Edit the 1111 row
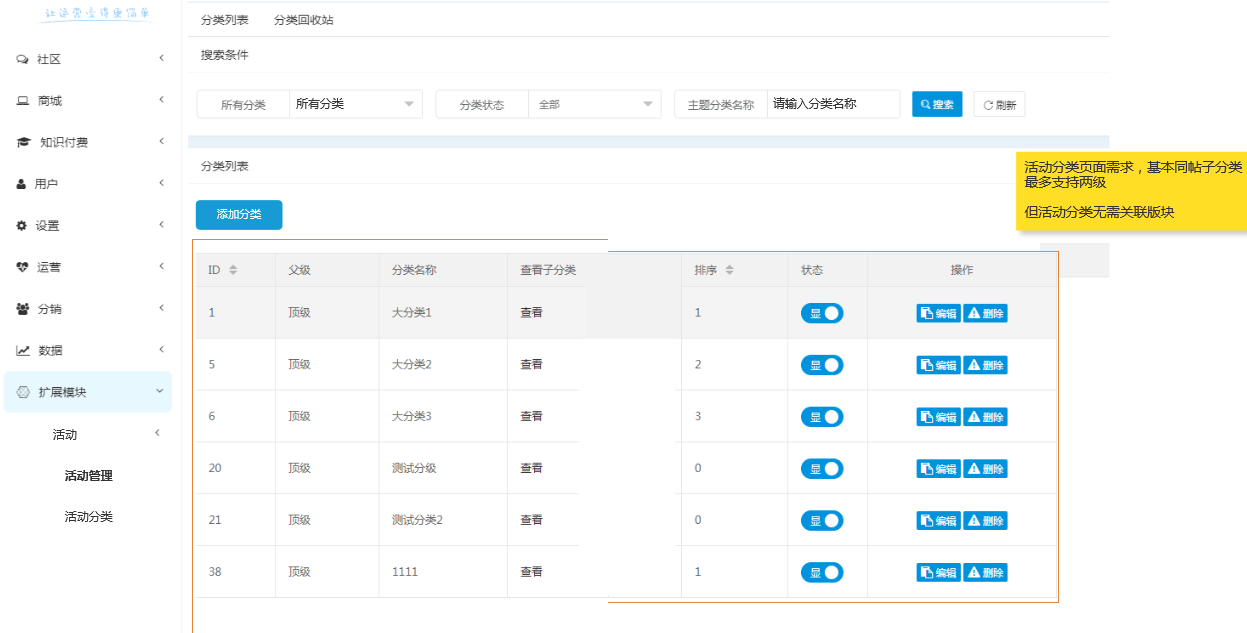This screenshot has height=633, width=1247. [x=939, y=573]
